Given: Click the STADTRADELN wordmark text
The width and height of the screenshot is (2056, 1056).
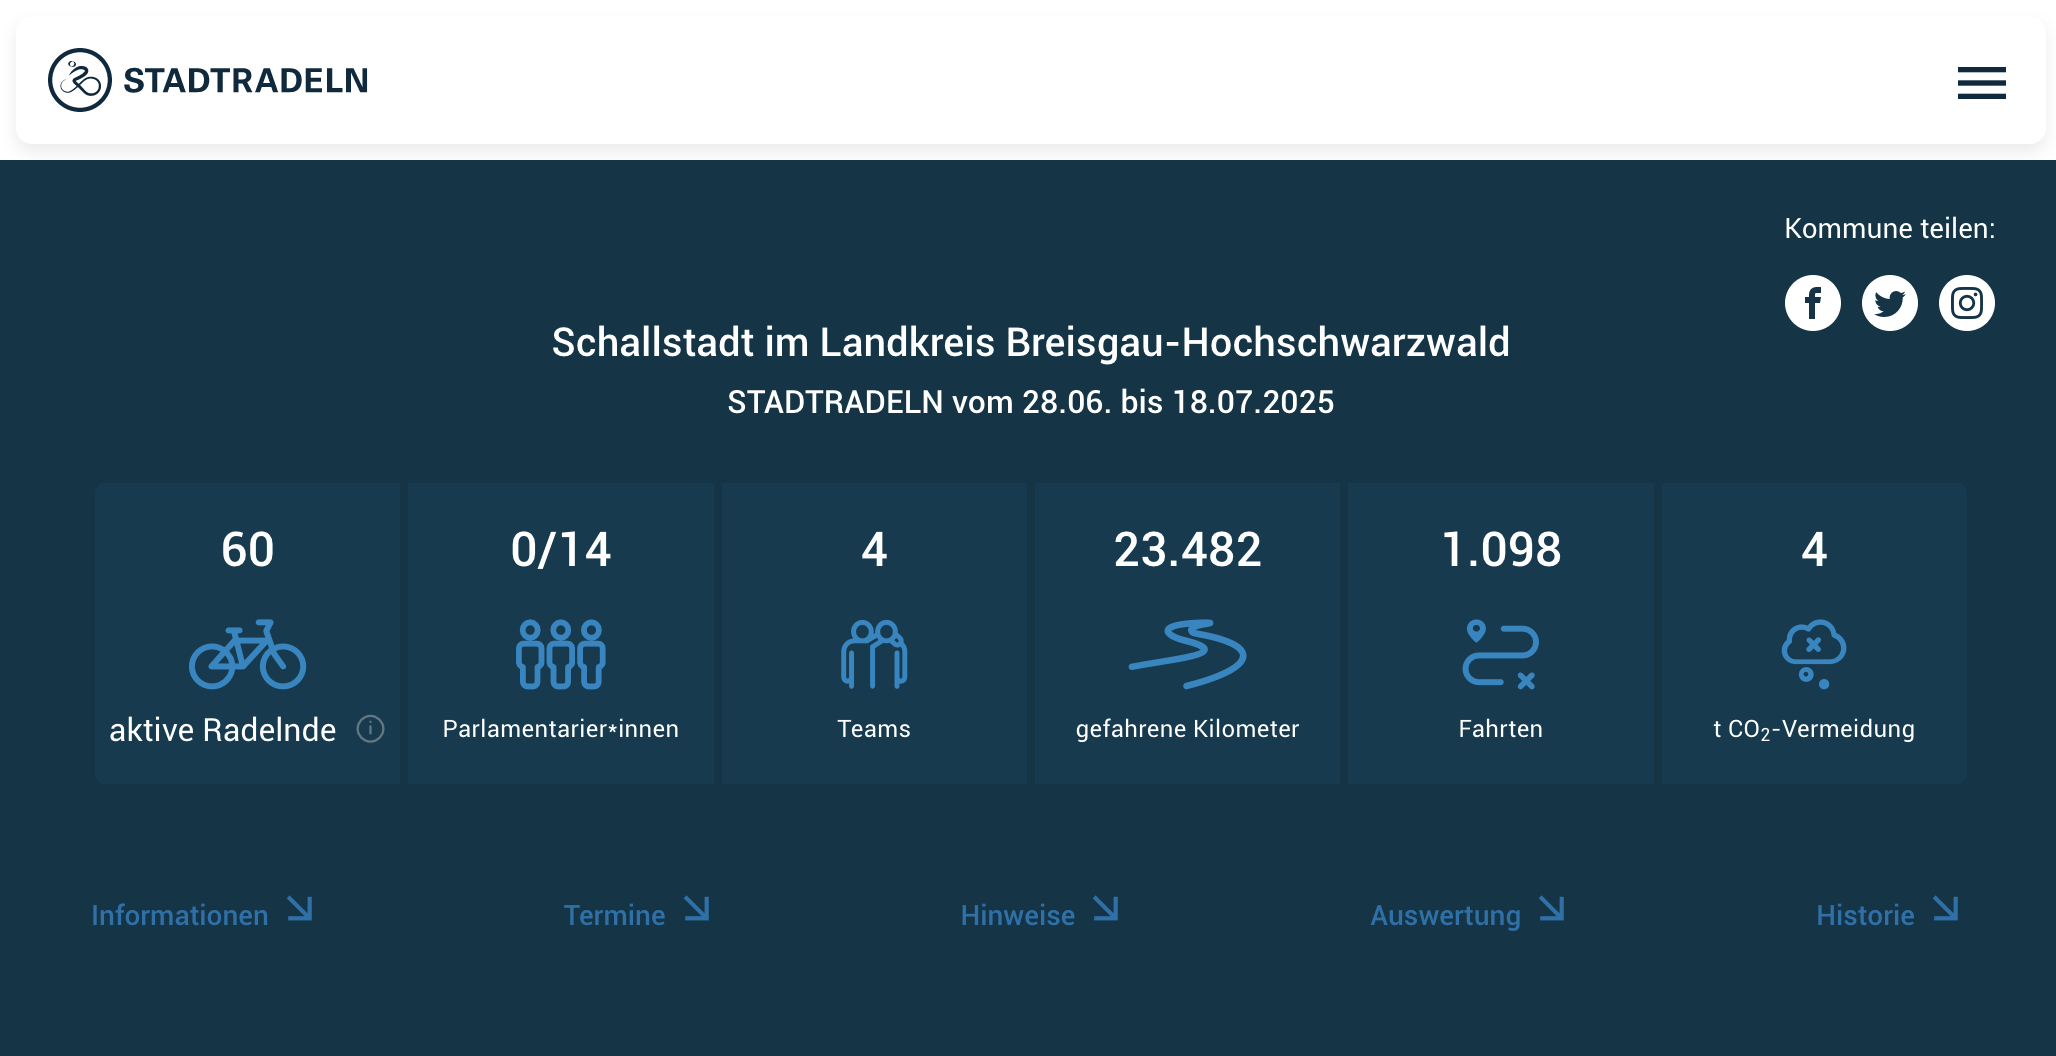Looking at the screenshot, I should click(x=245, y=80).
